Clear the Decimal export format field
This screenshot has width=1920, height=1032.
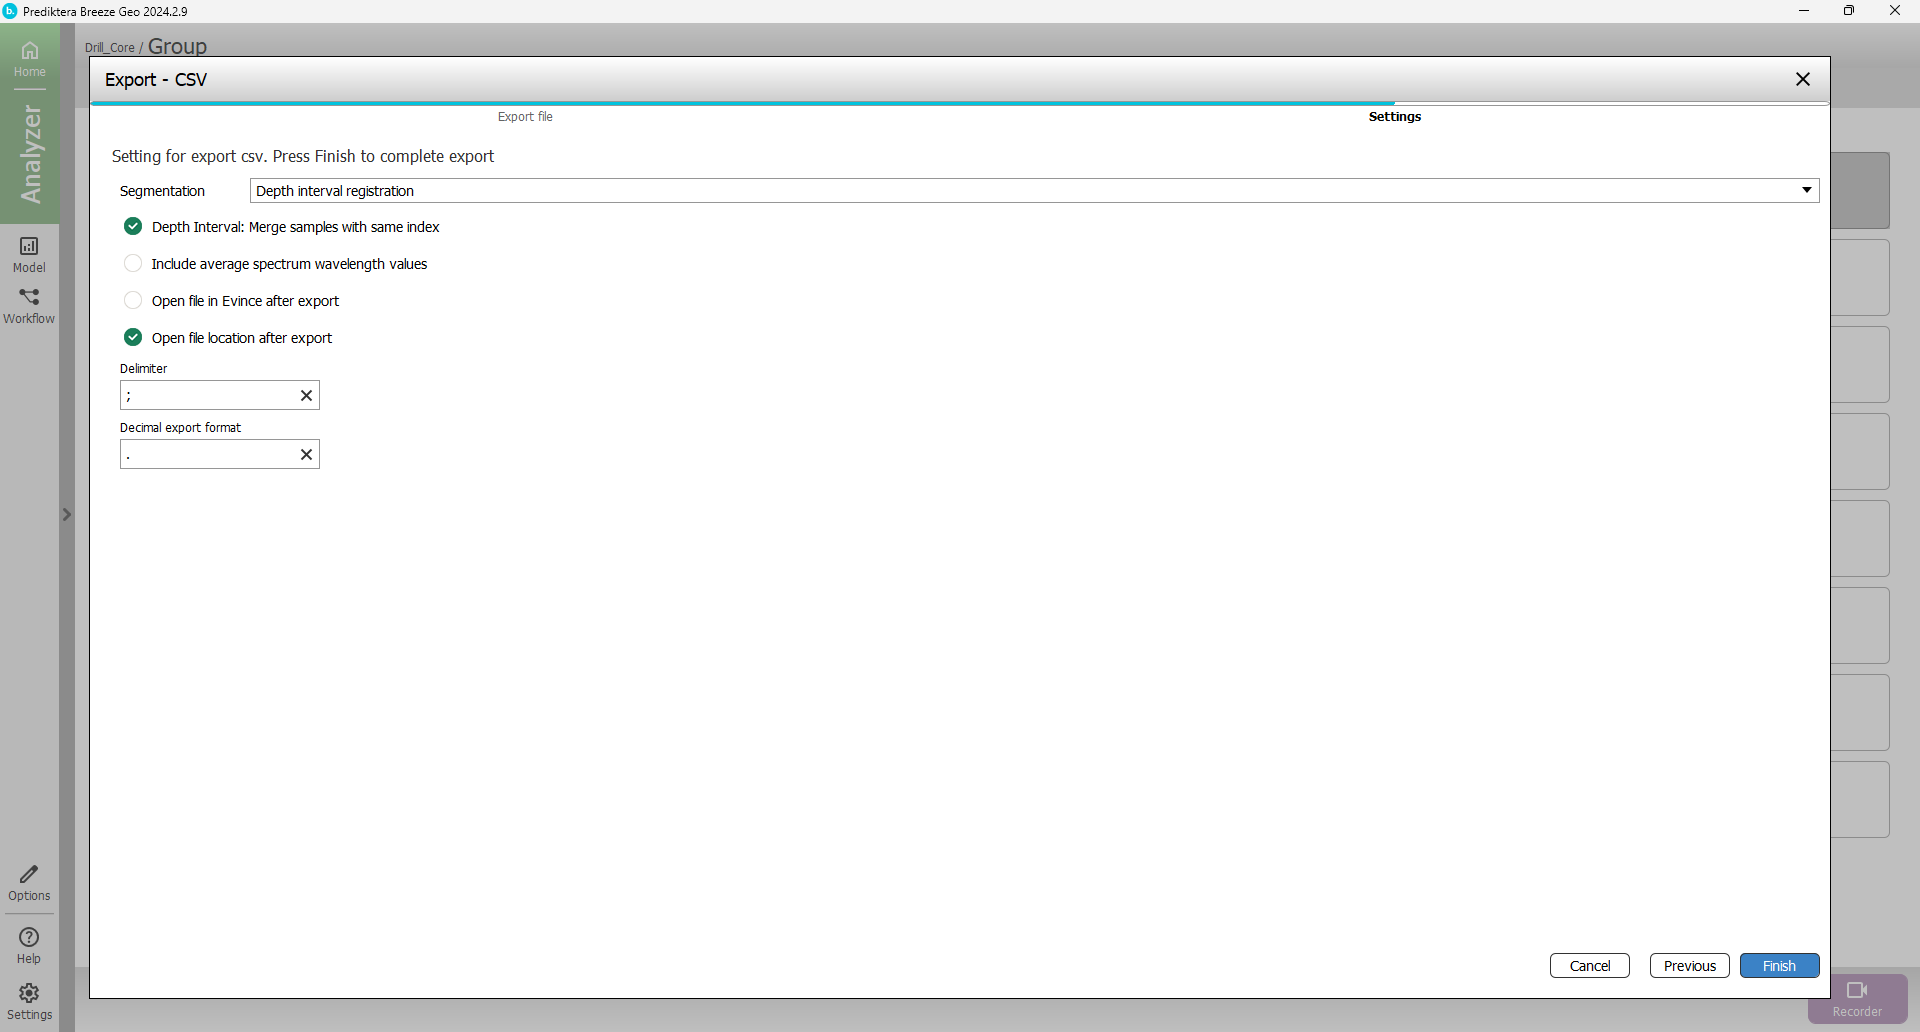pos(307,455)
